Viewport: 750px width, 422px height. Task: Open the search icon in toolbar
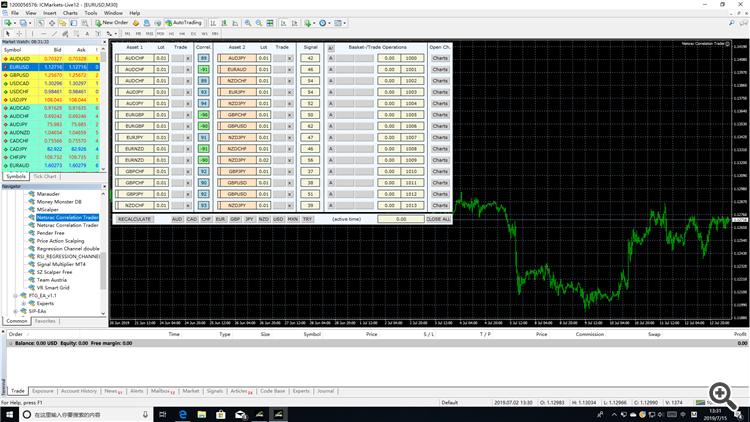(x=732, y=22)
